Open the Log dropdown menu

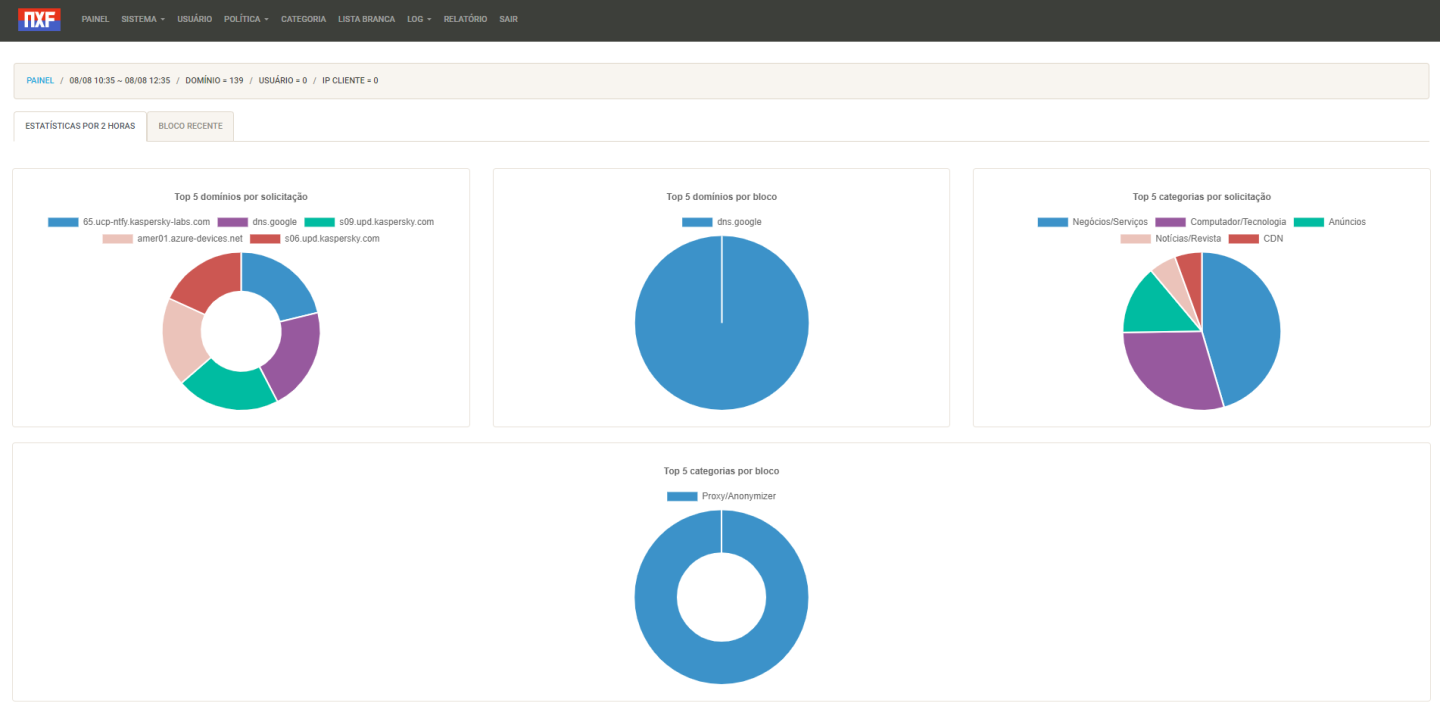419,19
